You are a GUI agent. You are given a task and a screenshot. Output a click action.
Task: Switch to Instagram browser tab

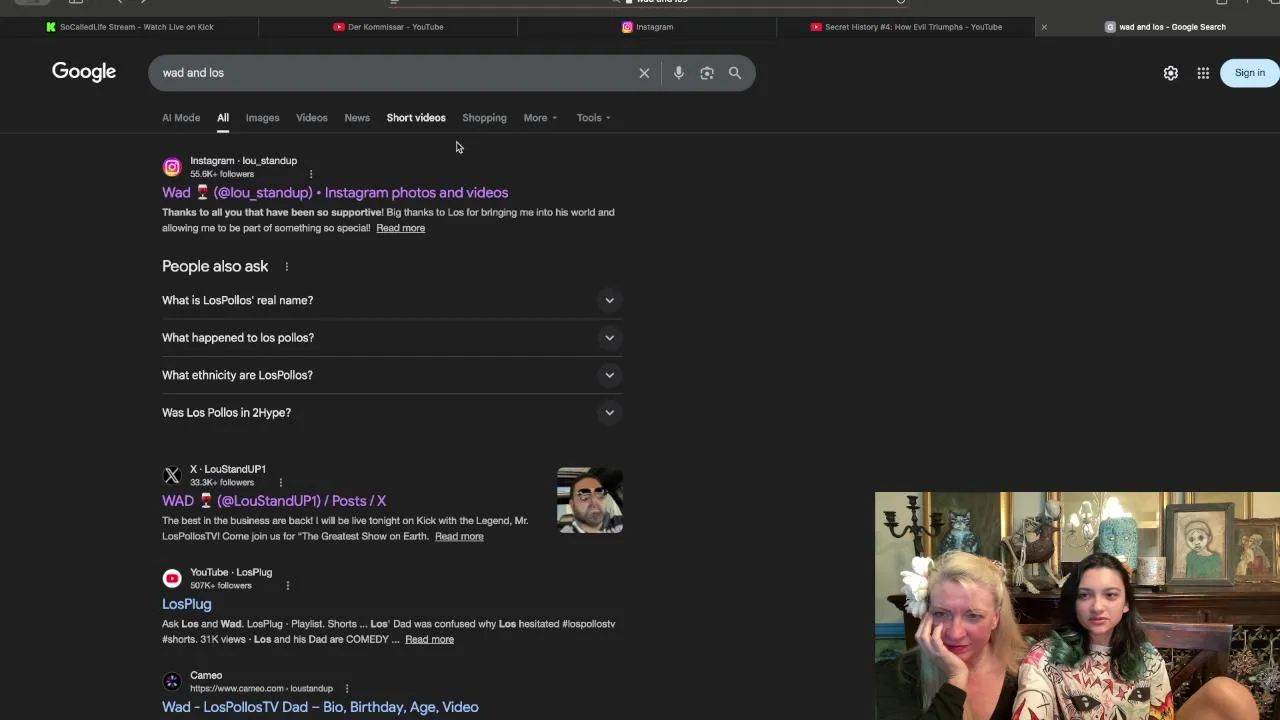tap(647, 27)
